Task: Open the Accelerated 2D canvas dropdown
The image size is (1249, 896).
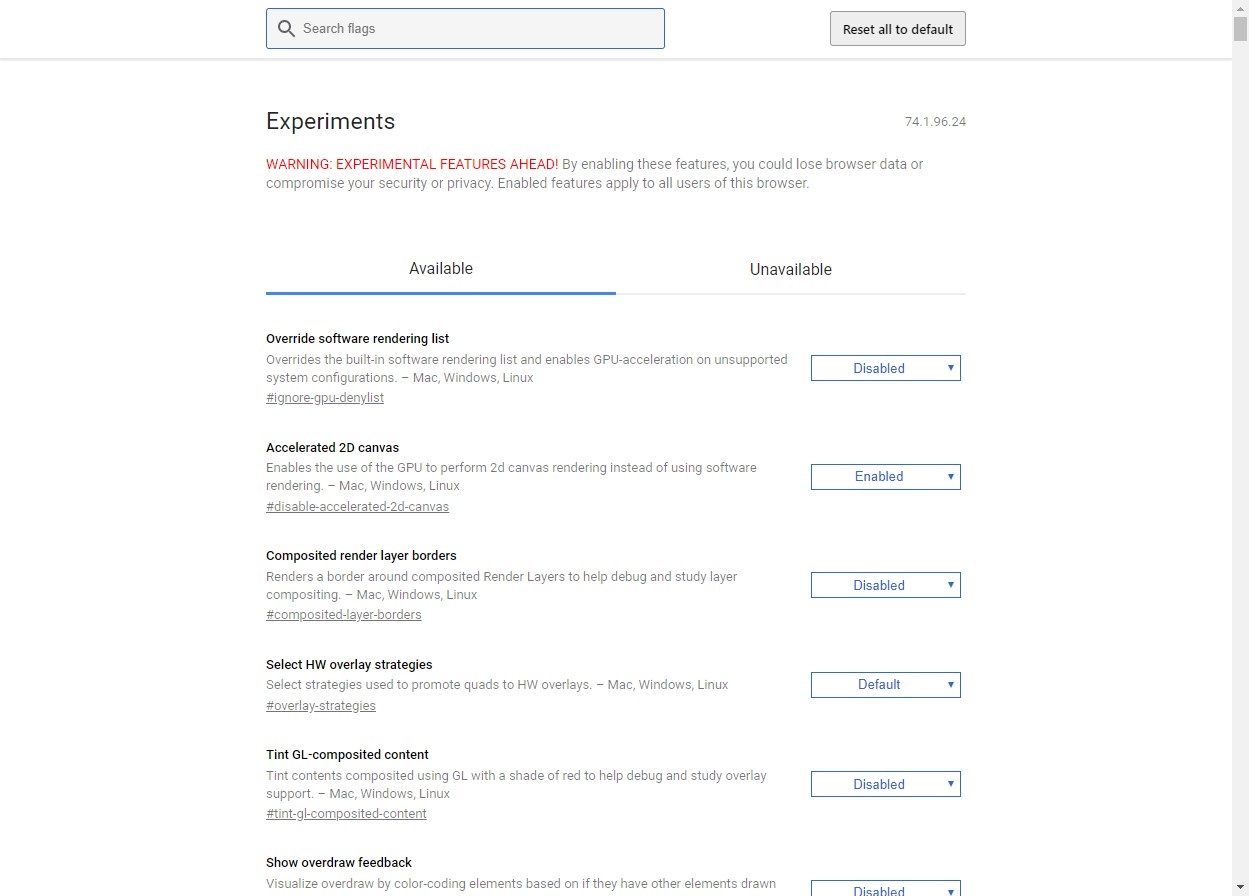Action: pyautogui.click(x=885, y=477)
